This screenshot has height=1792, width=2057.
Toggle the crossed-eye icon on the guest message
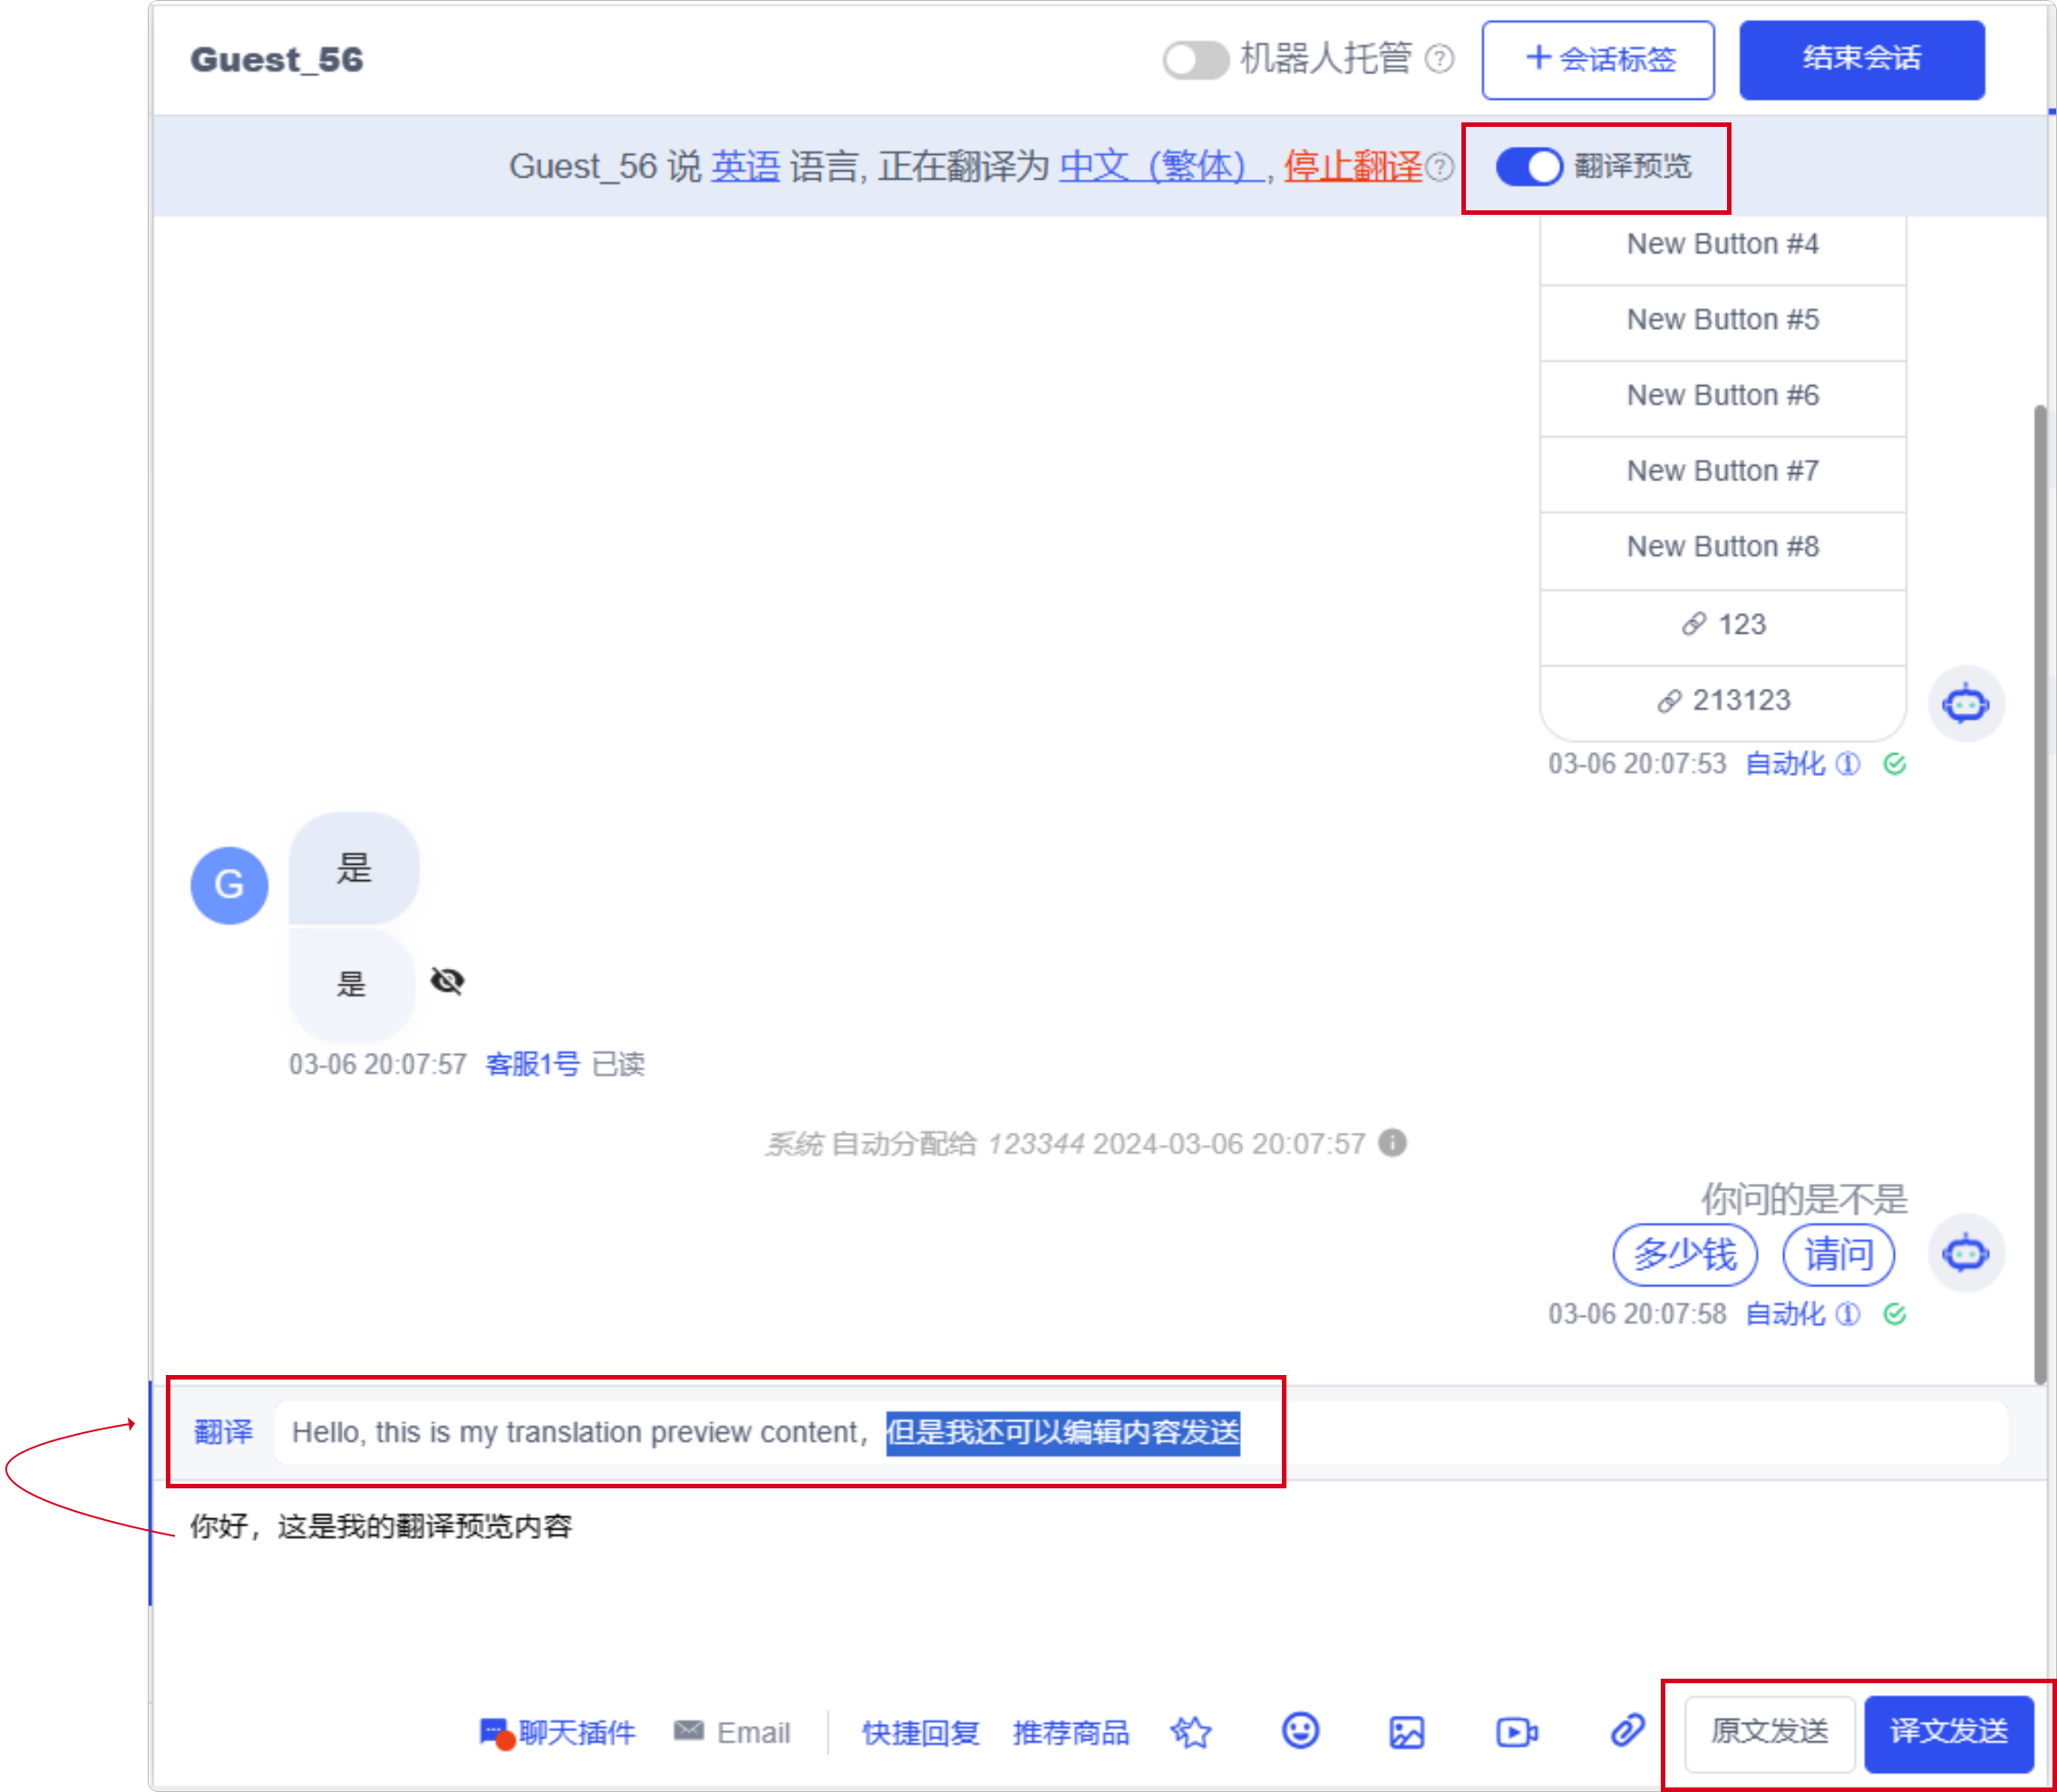[x=447, y=981]
